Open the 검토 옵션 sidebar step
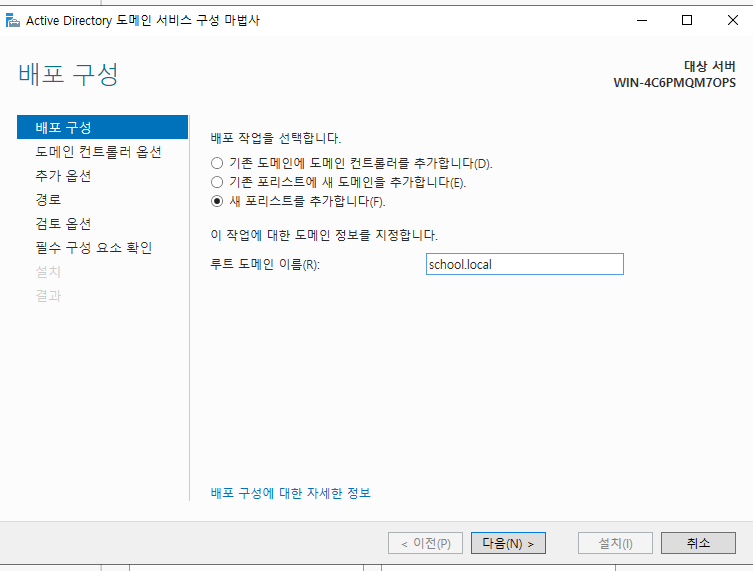Image resolution: width=753 pixels, height=571 pixels. pos(63,224)
